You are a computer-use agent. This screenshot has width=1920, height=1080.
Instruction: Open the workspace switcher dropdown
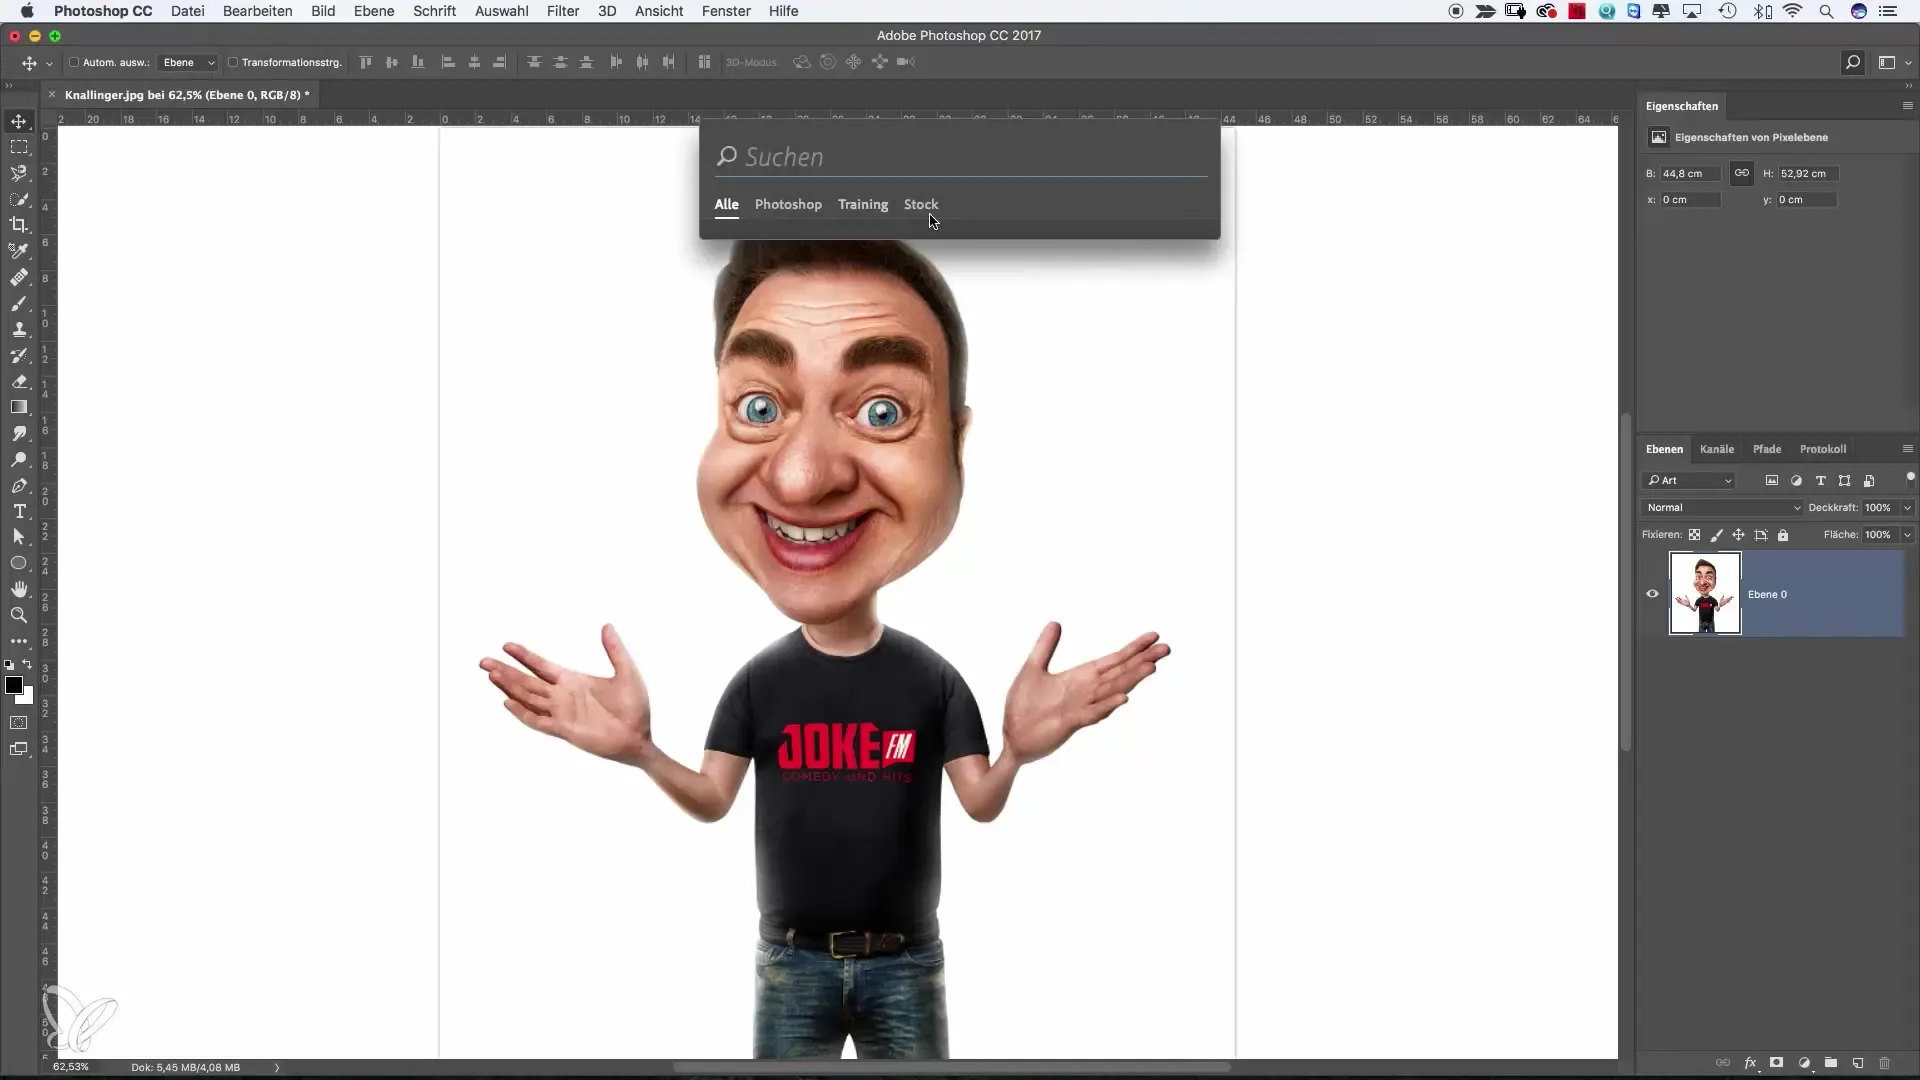click(x=1894, y=62)
